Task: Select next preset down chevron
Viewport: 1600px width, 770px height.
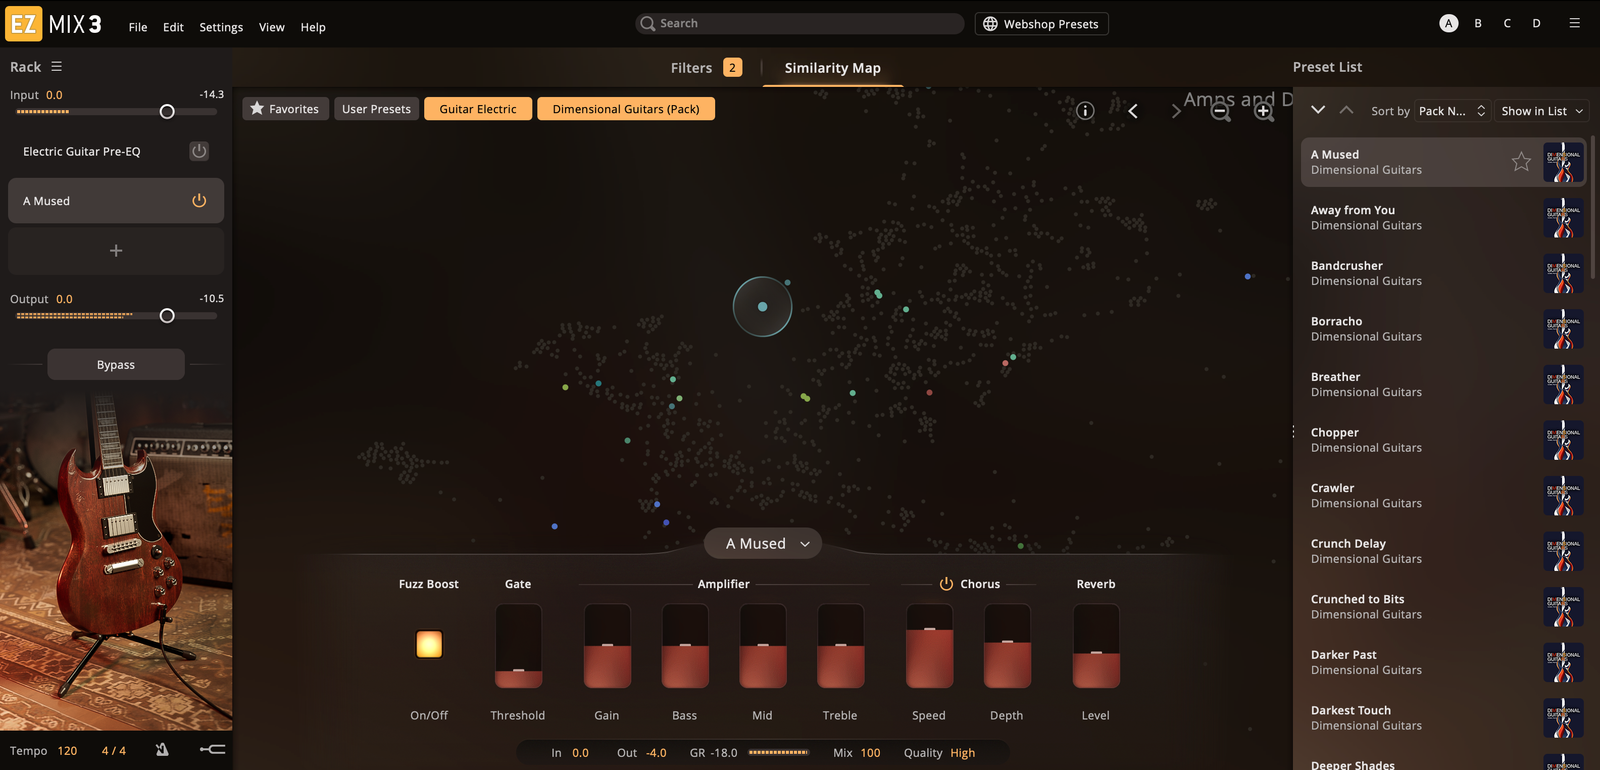Action: click(1318, 110)
